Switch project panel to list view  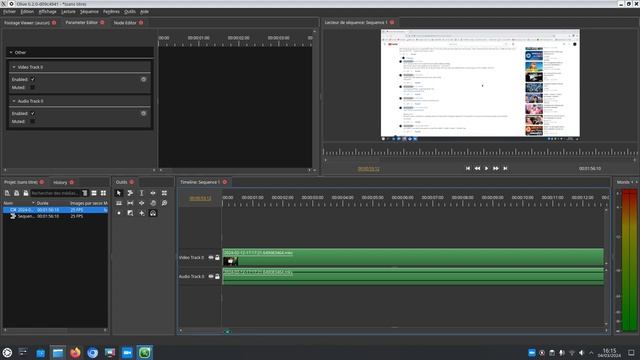94,193
